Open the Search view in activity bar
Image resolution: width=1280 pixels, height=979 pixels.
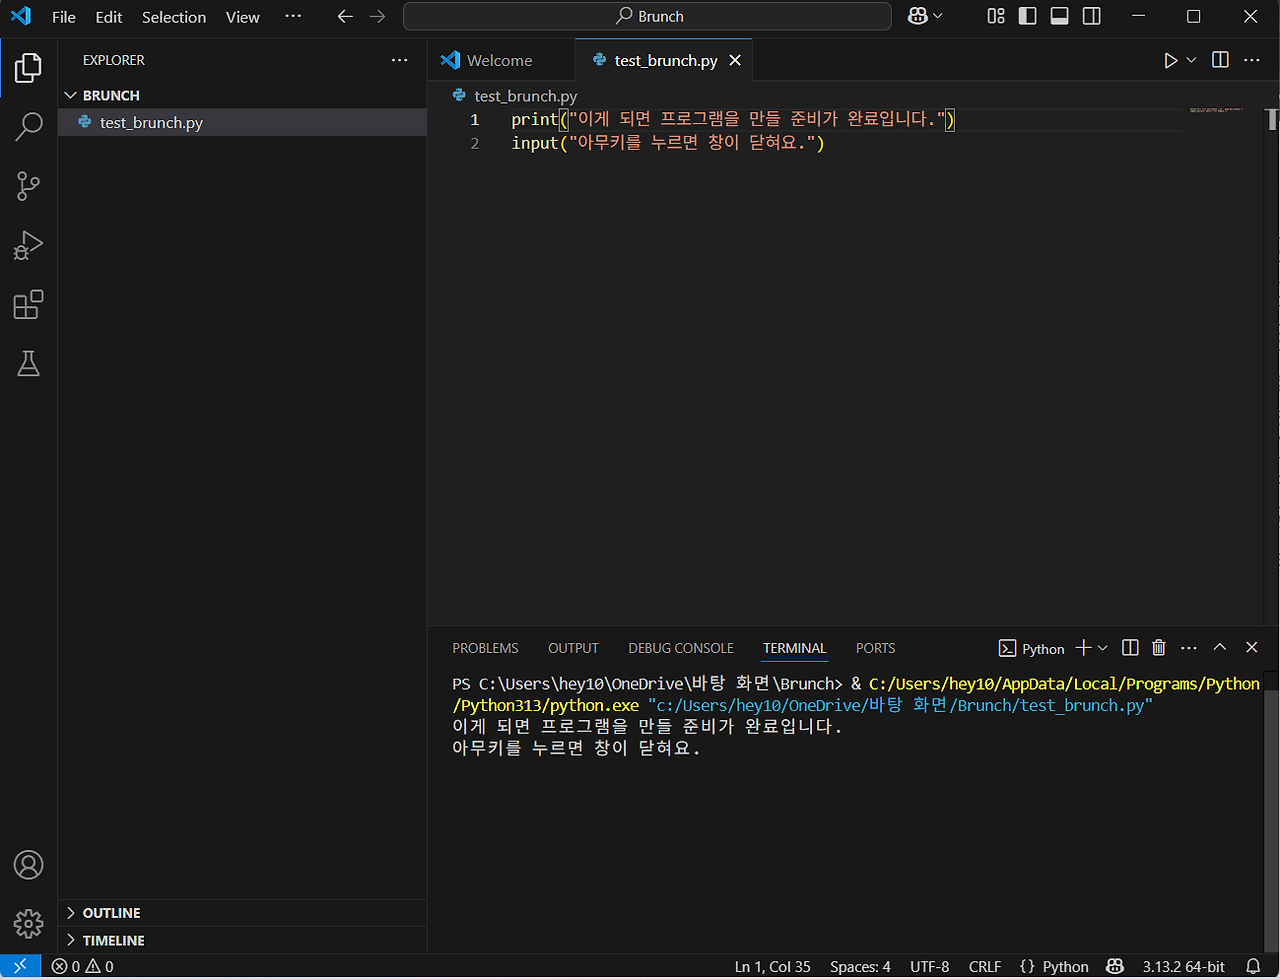(28, 127)
